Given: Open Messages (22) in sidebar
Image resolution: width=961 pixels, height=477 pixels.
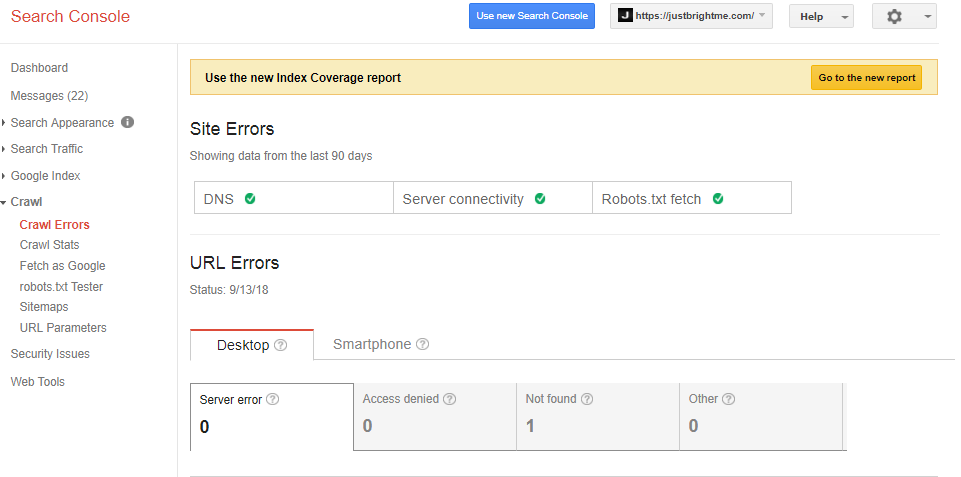Looking at the screenshot, I should point(49,96).
